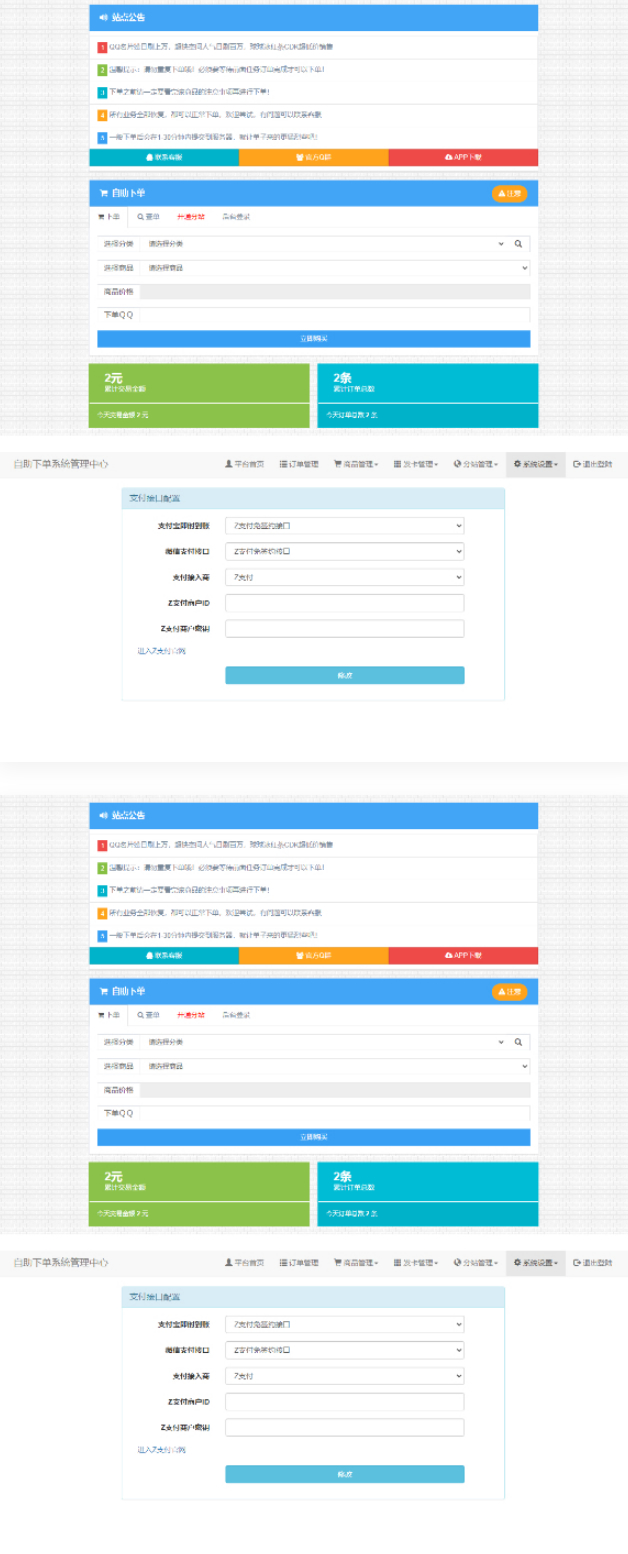Screen dimensions: 628x1554
Task: Click 平台首页 in the upper admin navbar
Action: (x=245, y=464)
